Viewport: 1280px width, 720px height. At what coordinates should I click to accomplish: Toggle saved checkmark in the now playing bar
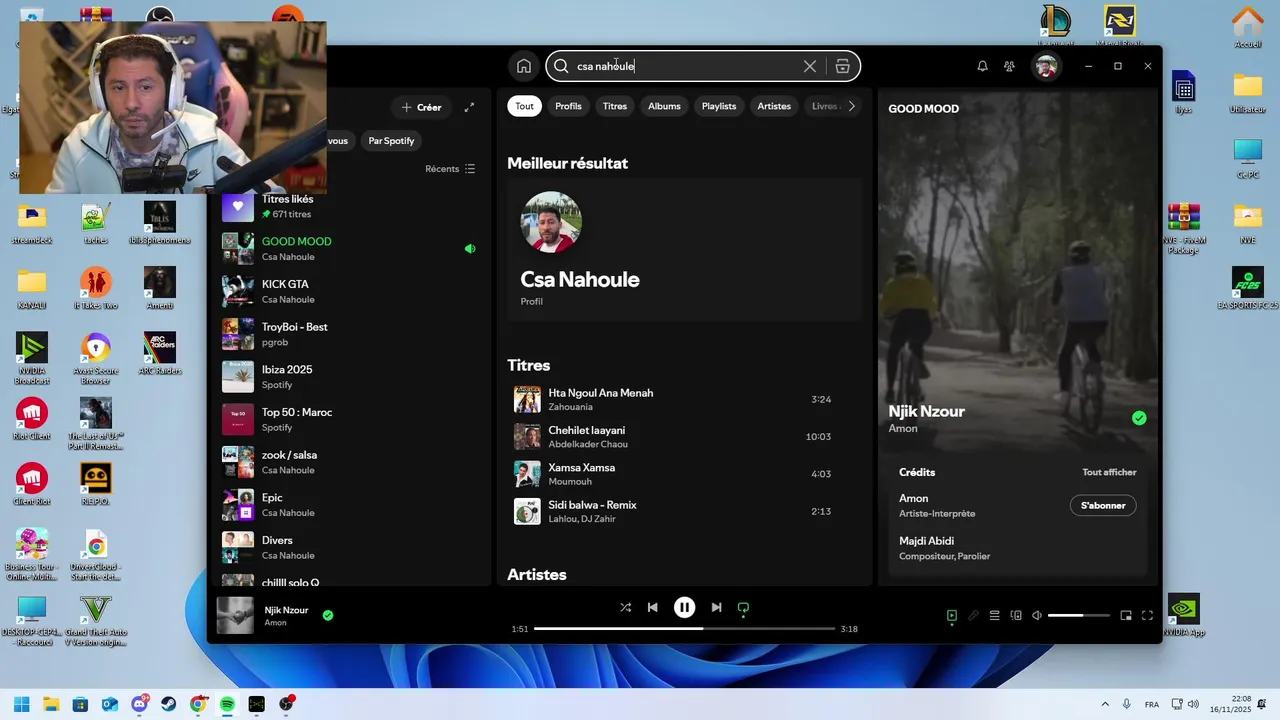[x=328, y=615]
